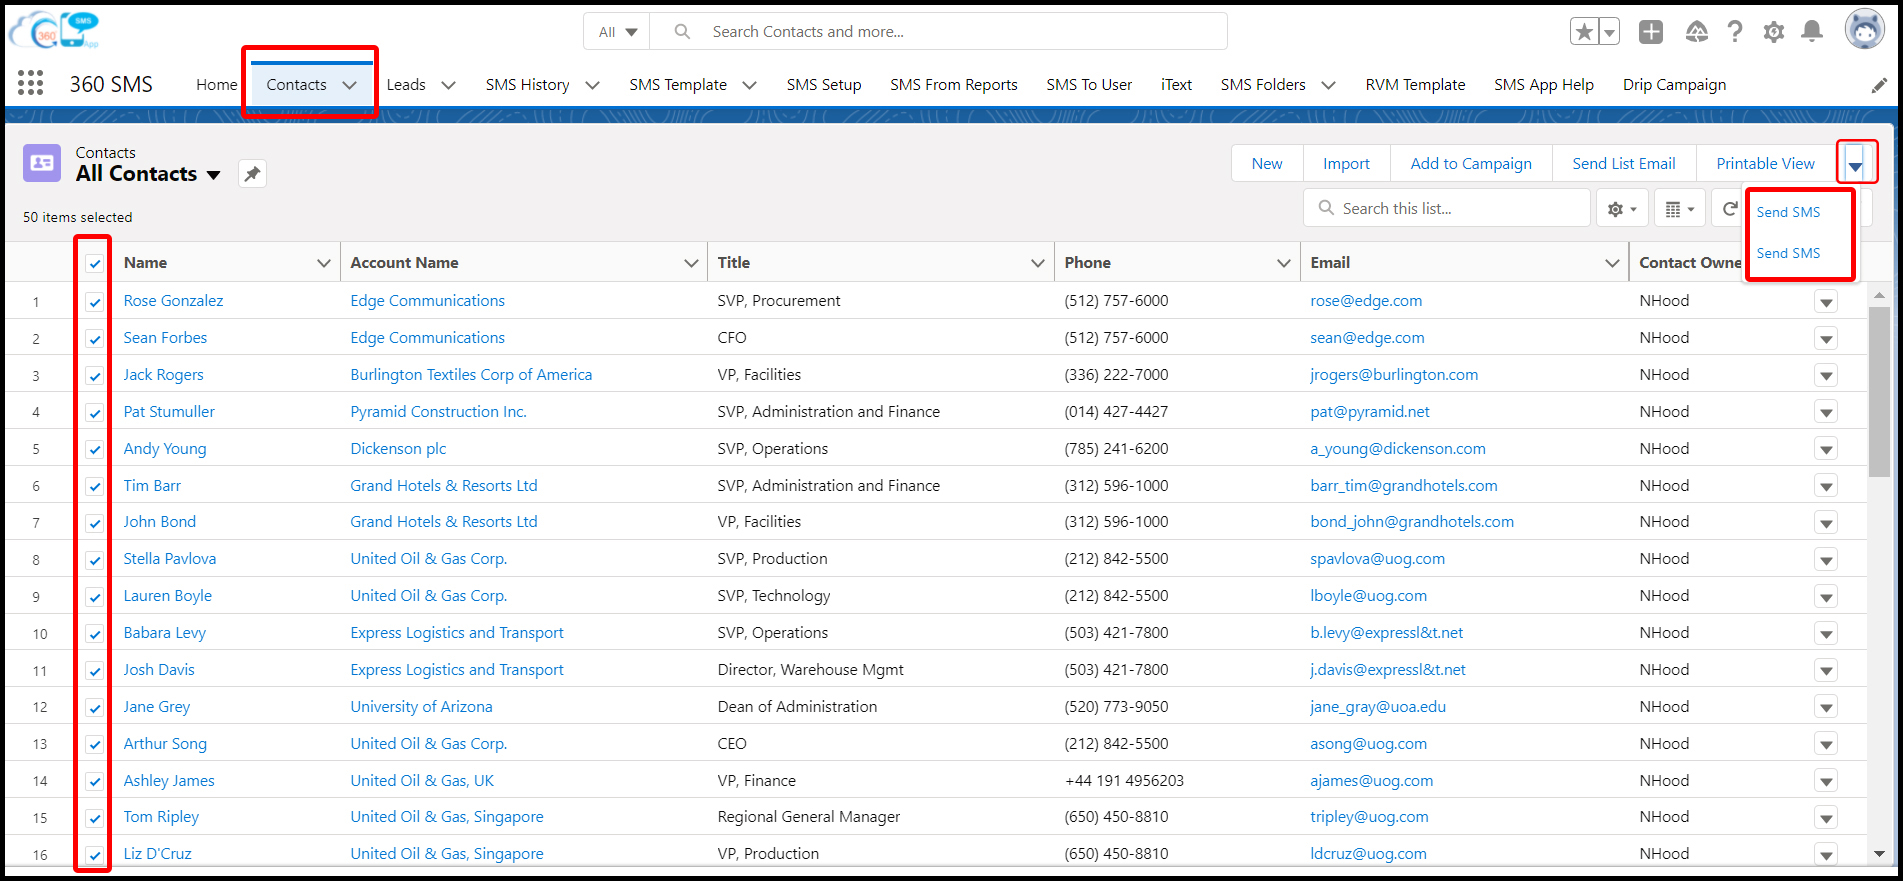This screenshot has width=1903, height=881.
Task: Click the scrollbar down arrow
Action: pyautogui.click(x=1879, y=854)
